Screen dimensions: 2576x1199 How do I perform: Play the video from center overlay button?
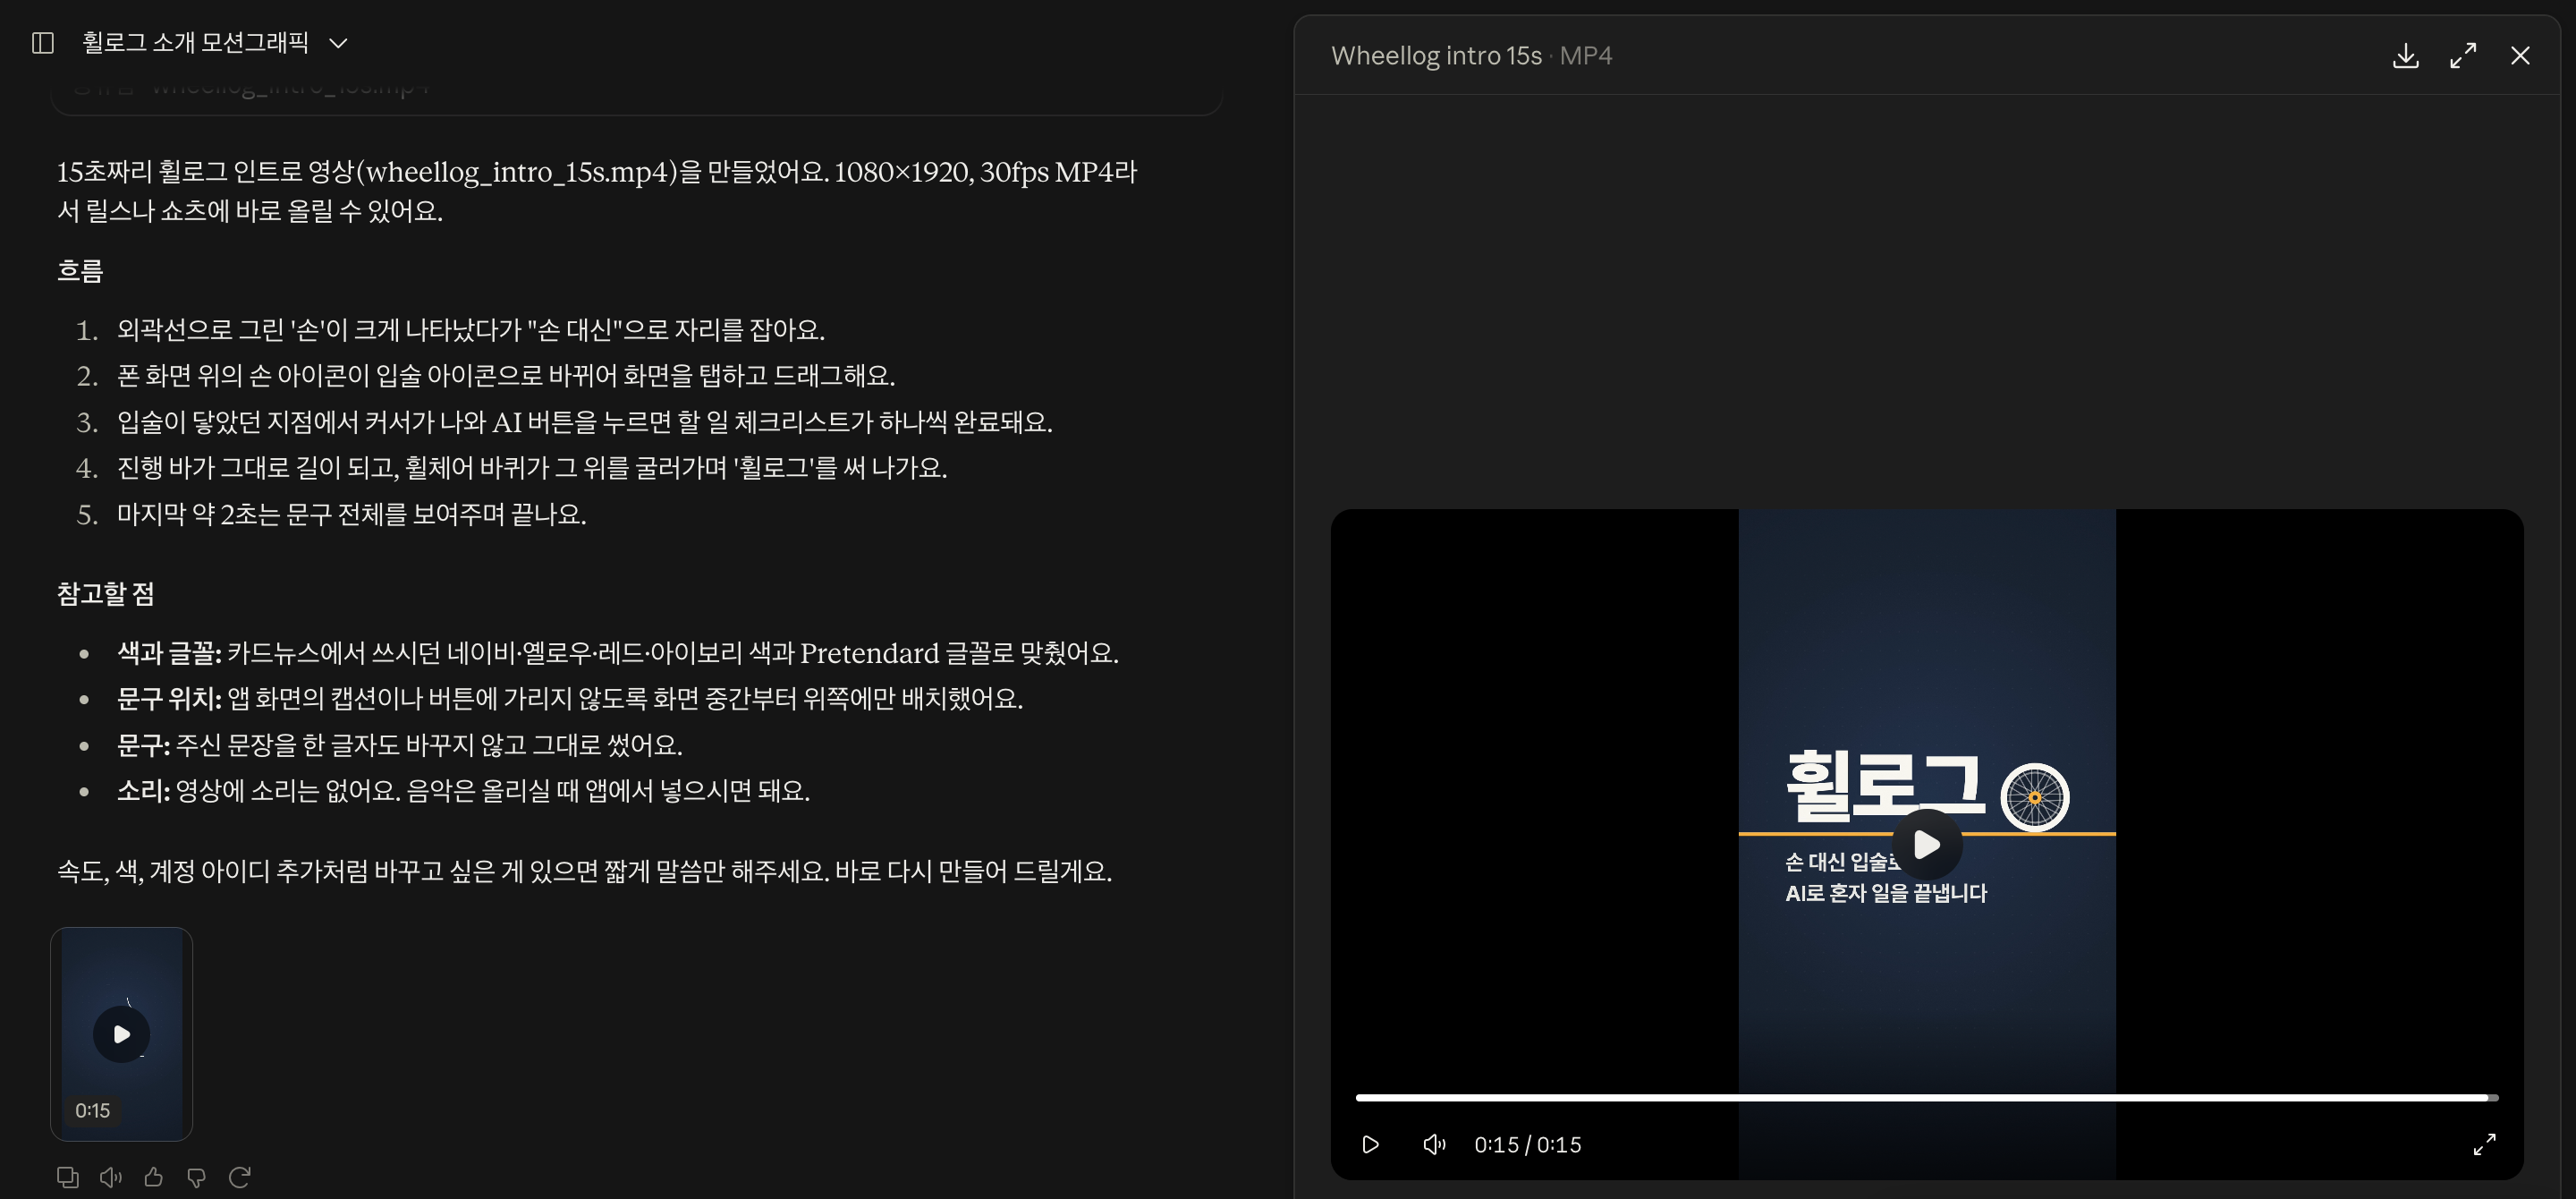(x=1926, y=845)
